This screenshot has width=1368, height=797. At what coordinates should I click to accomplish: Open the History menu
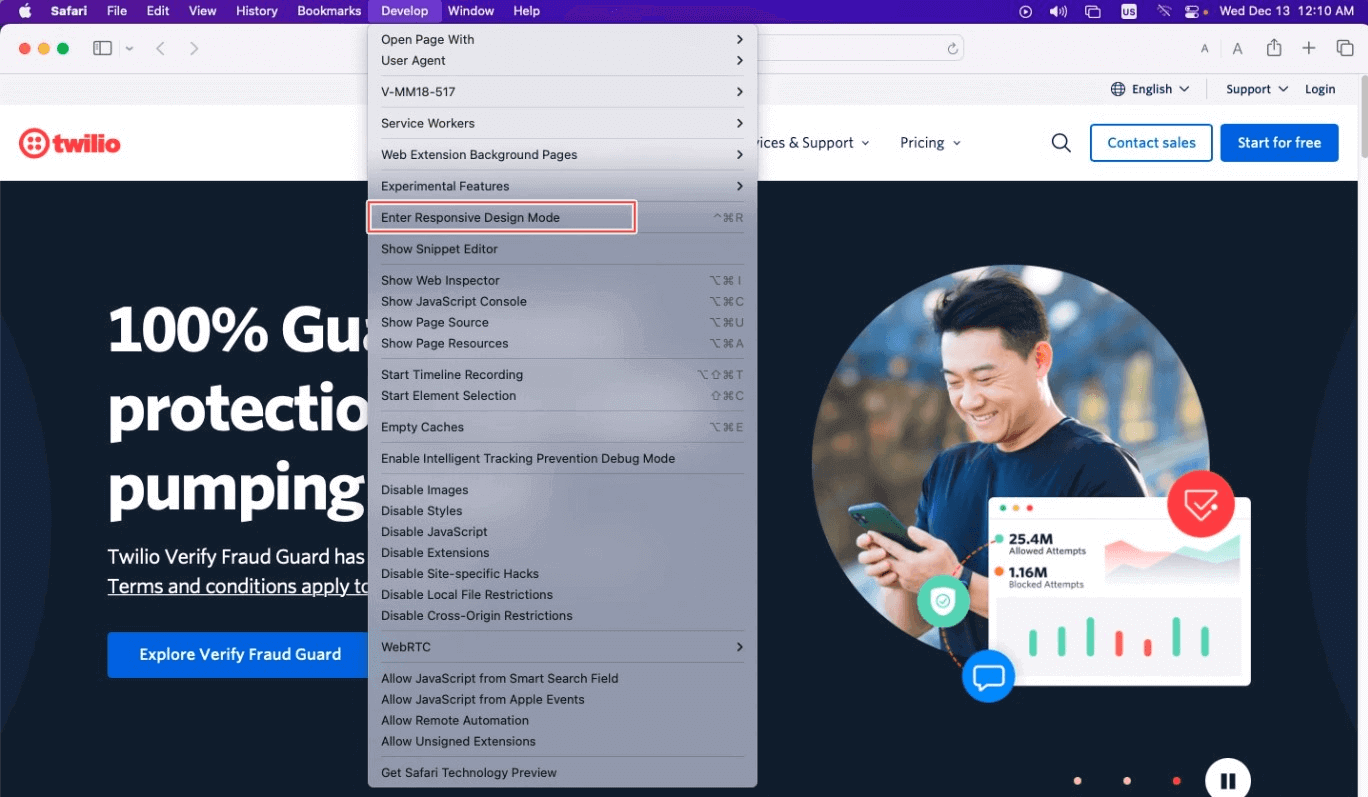(x=257, y=11)
